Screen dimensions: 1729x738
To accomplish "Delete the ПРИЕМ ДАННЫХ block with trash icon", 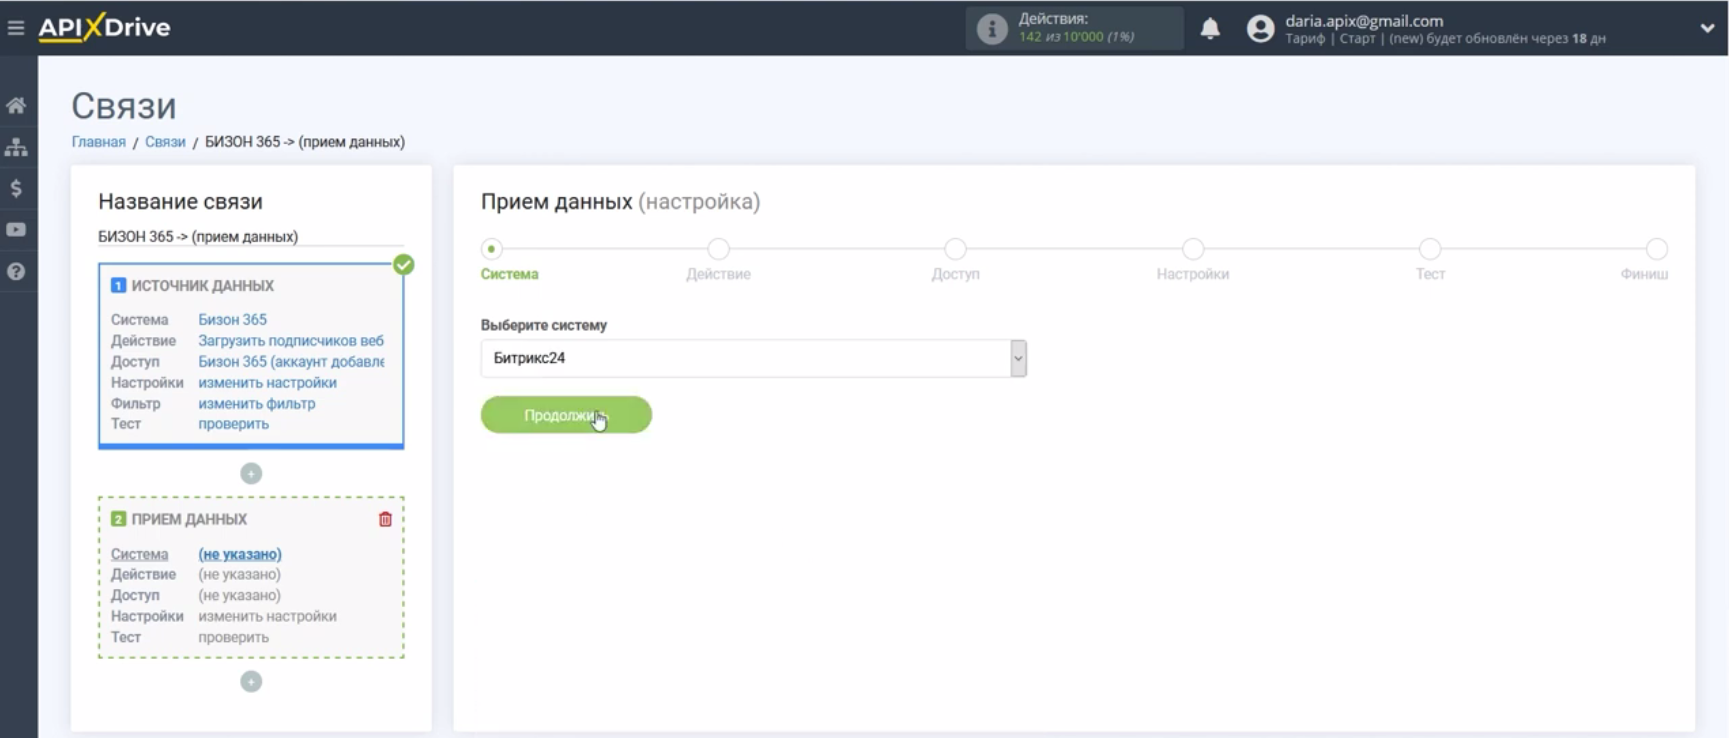I will tap(385, 519).
